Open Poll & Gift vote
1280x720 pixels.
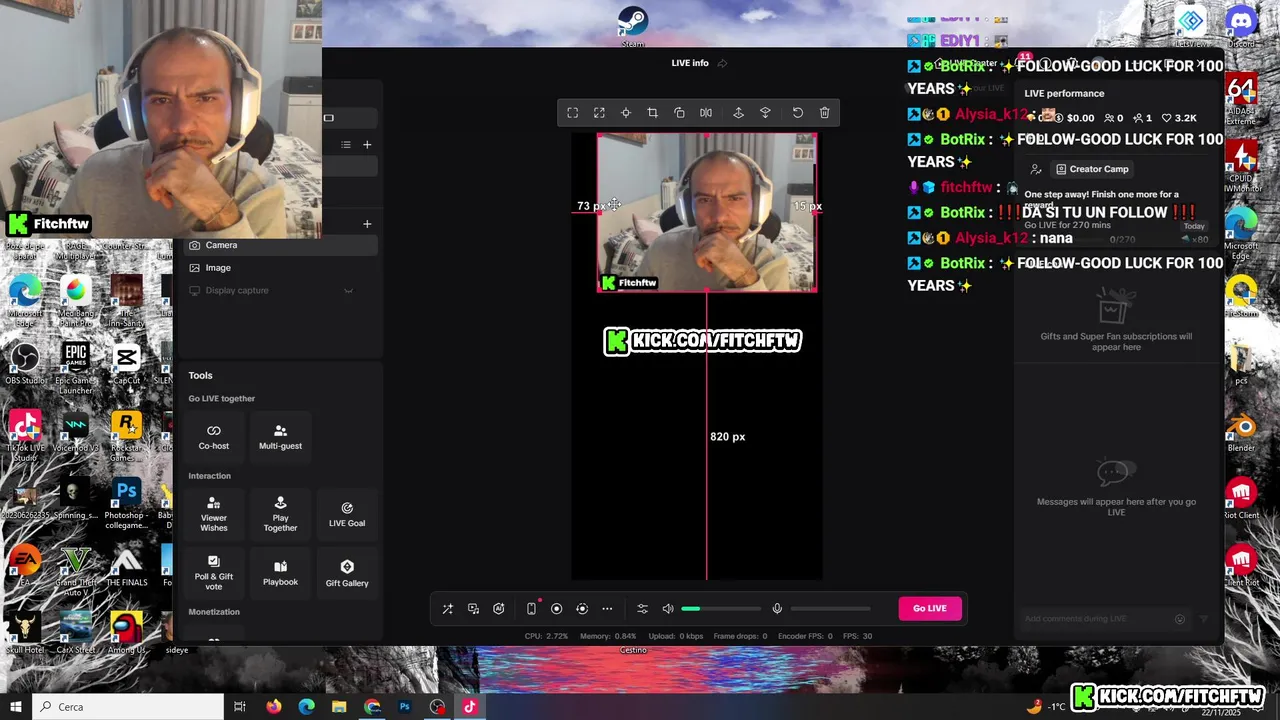click(214, 572)
